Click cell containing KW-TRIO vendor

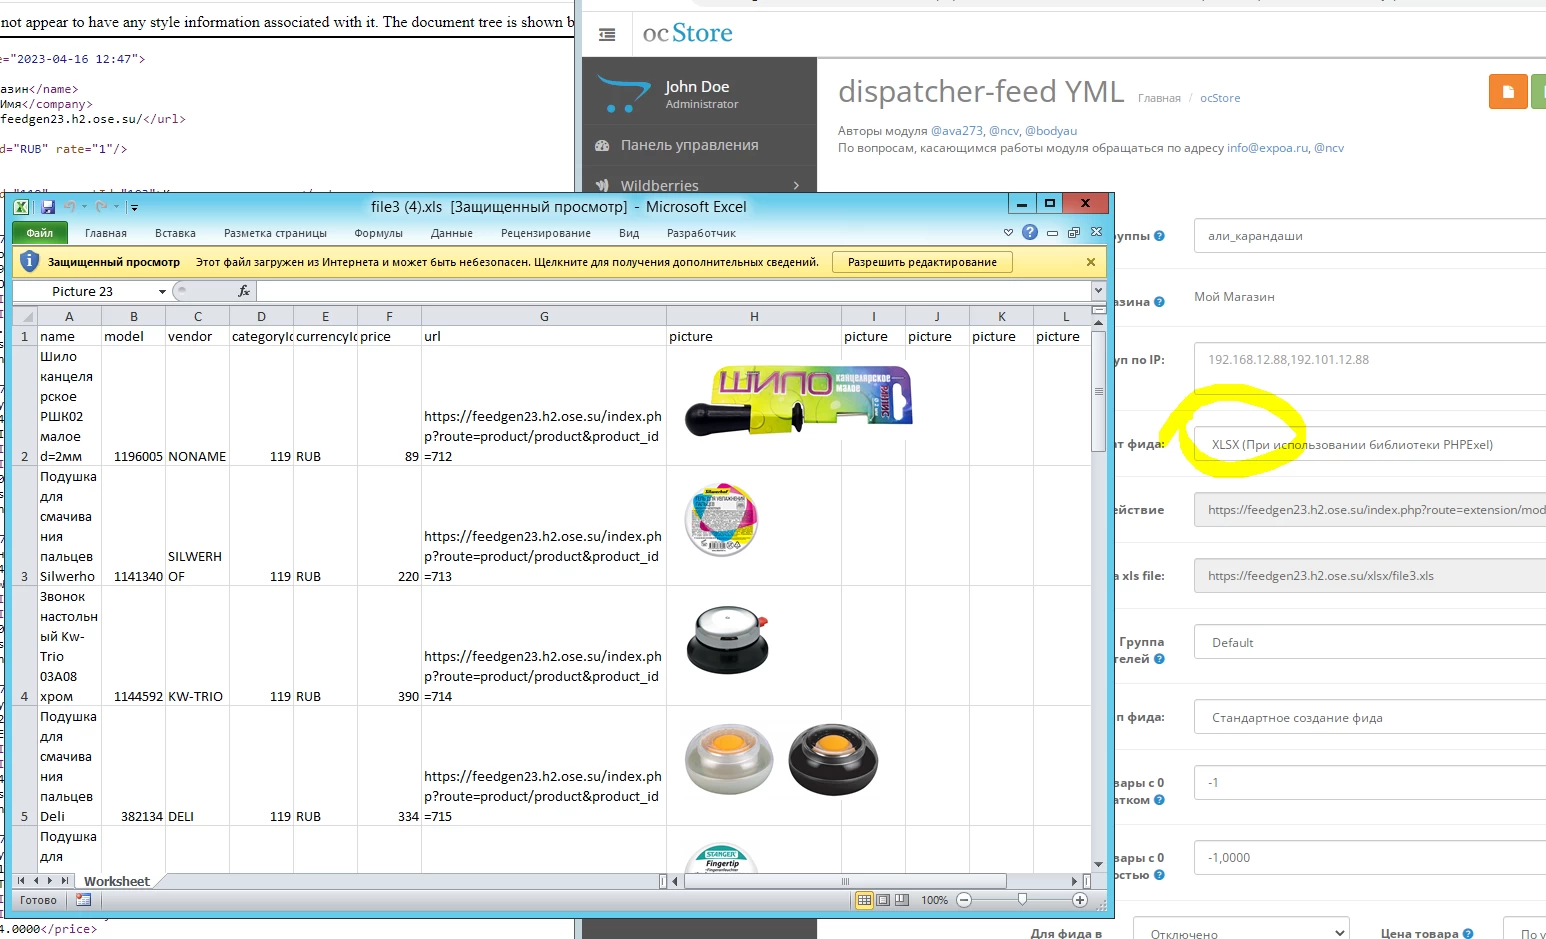(197, 646)
